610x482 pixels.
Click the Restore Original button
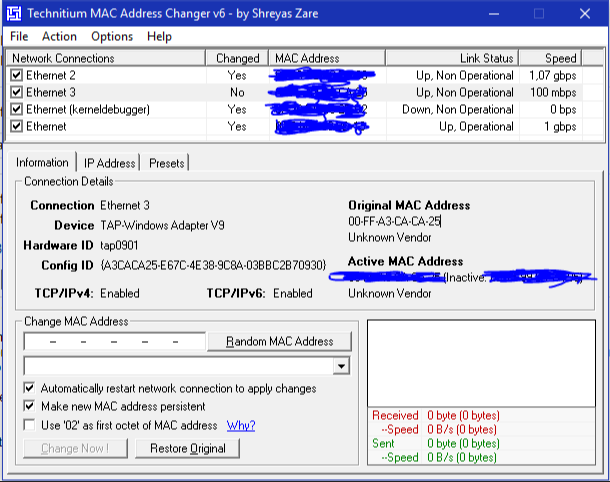pyautogui.click(x=188, y=449)
